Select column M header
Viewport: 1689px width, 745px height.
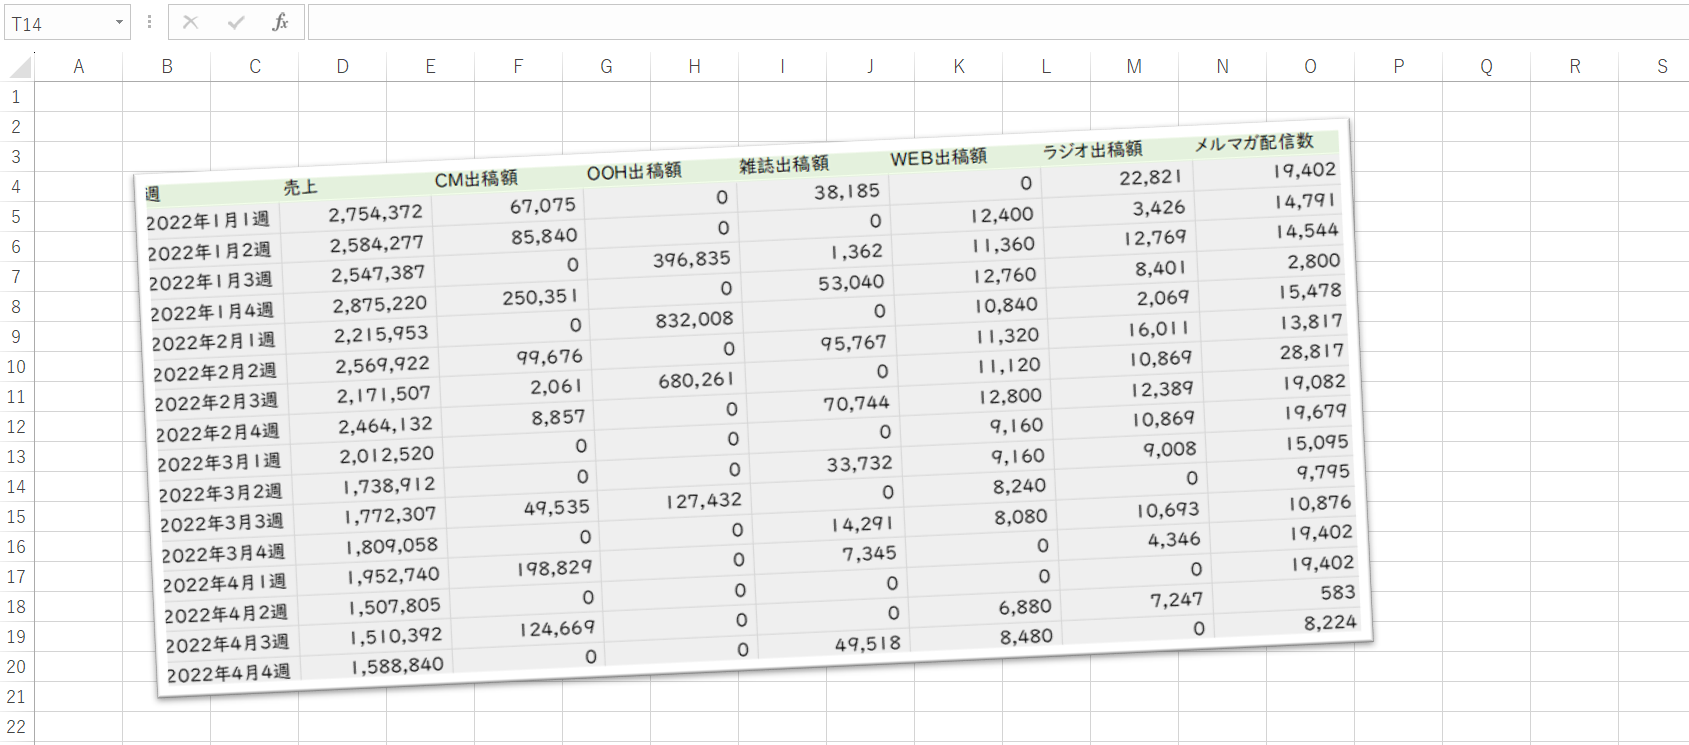pos(1134,67)
